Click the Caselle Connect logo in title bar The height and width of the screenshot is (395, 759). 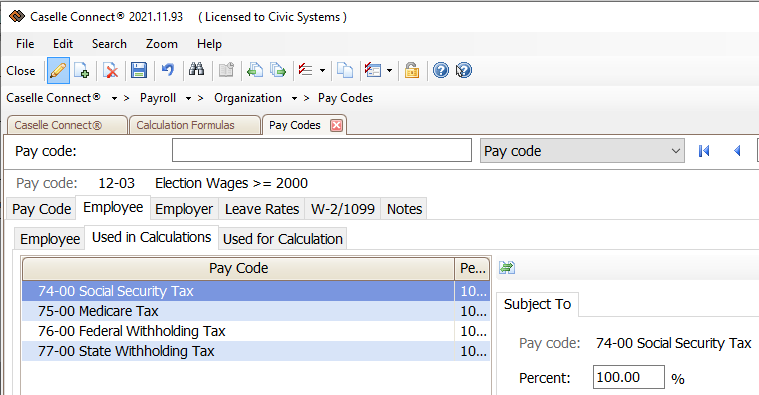[16, 17]
